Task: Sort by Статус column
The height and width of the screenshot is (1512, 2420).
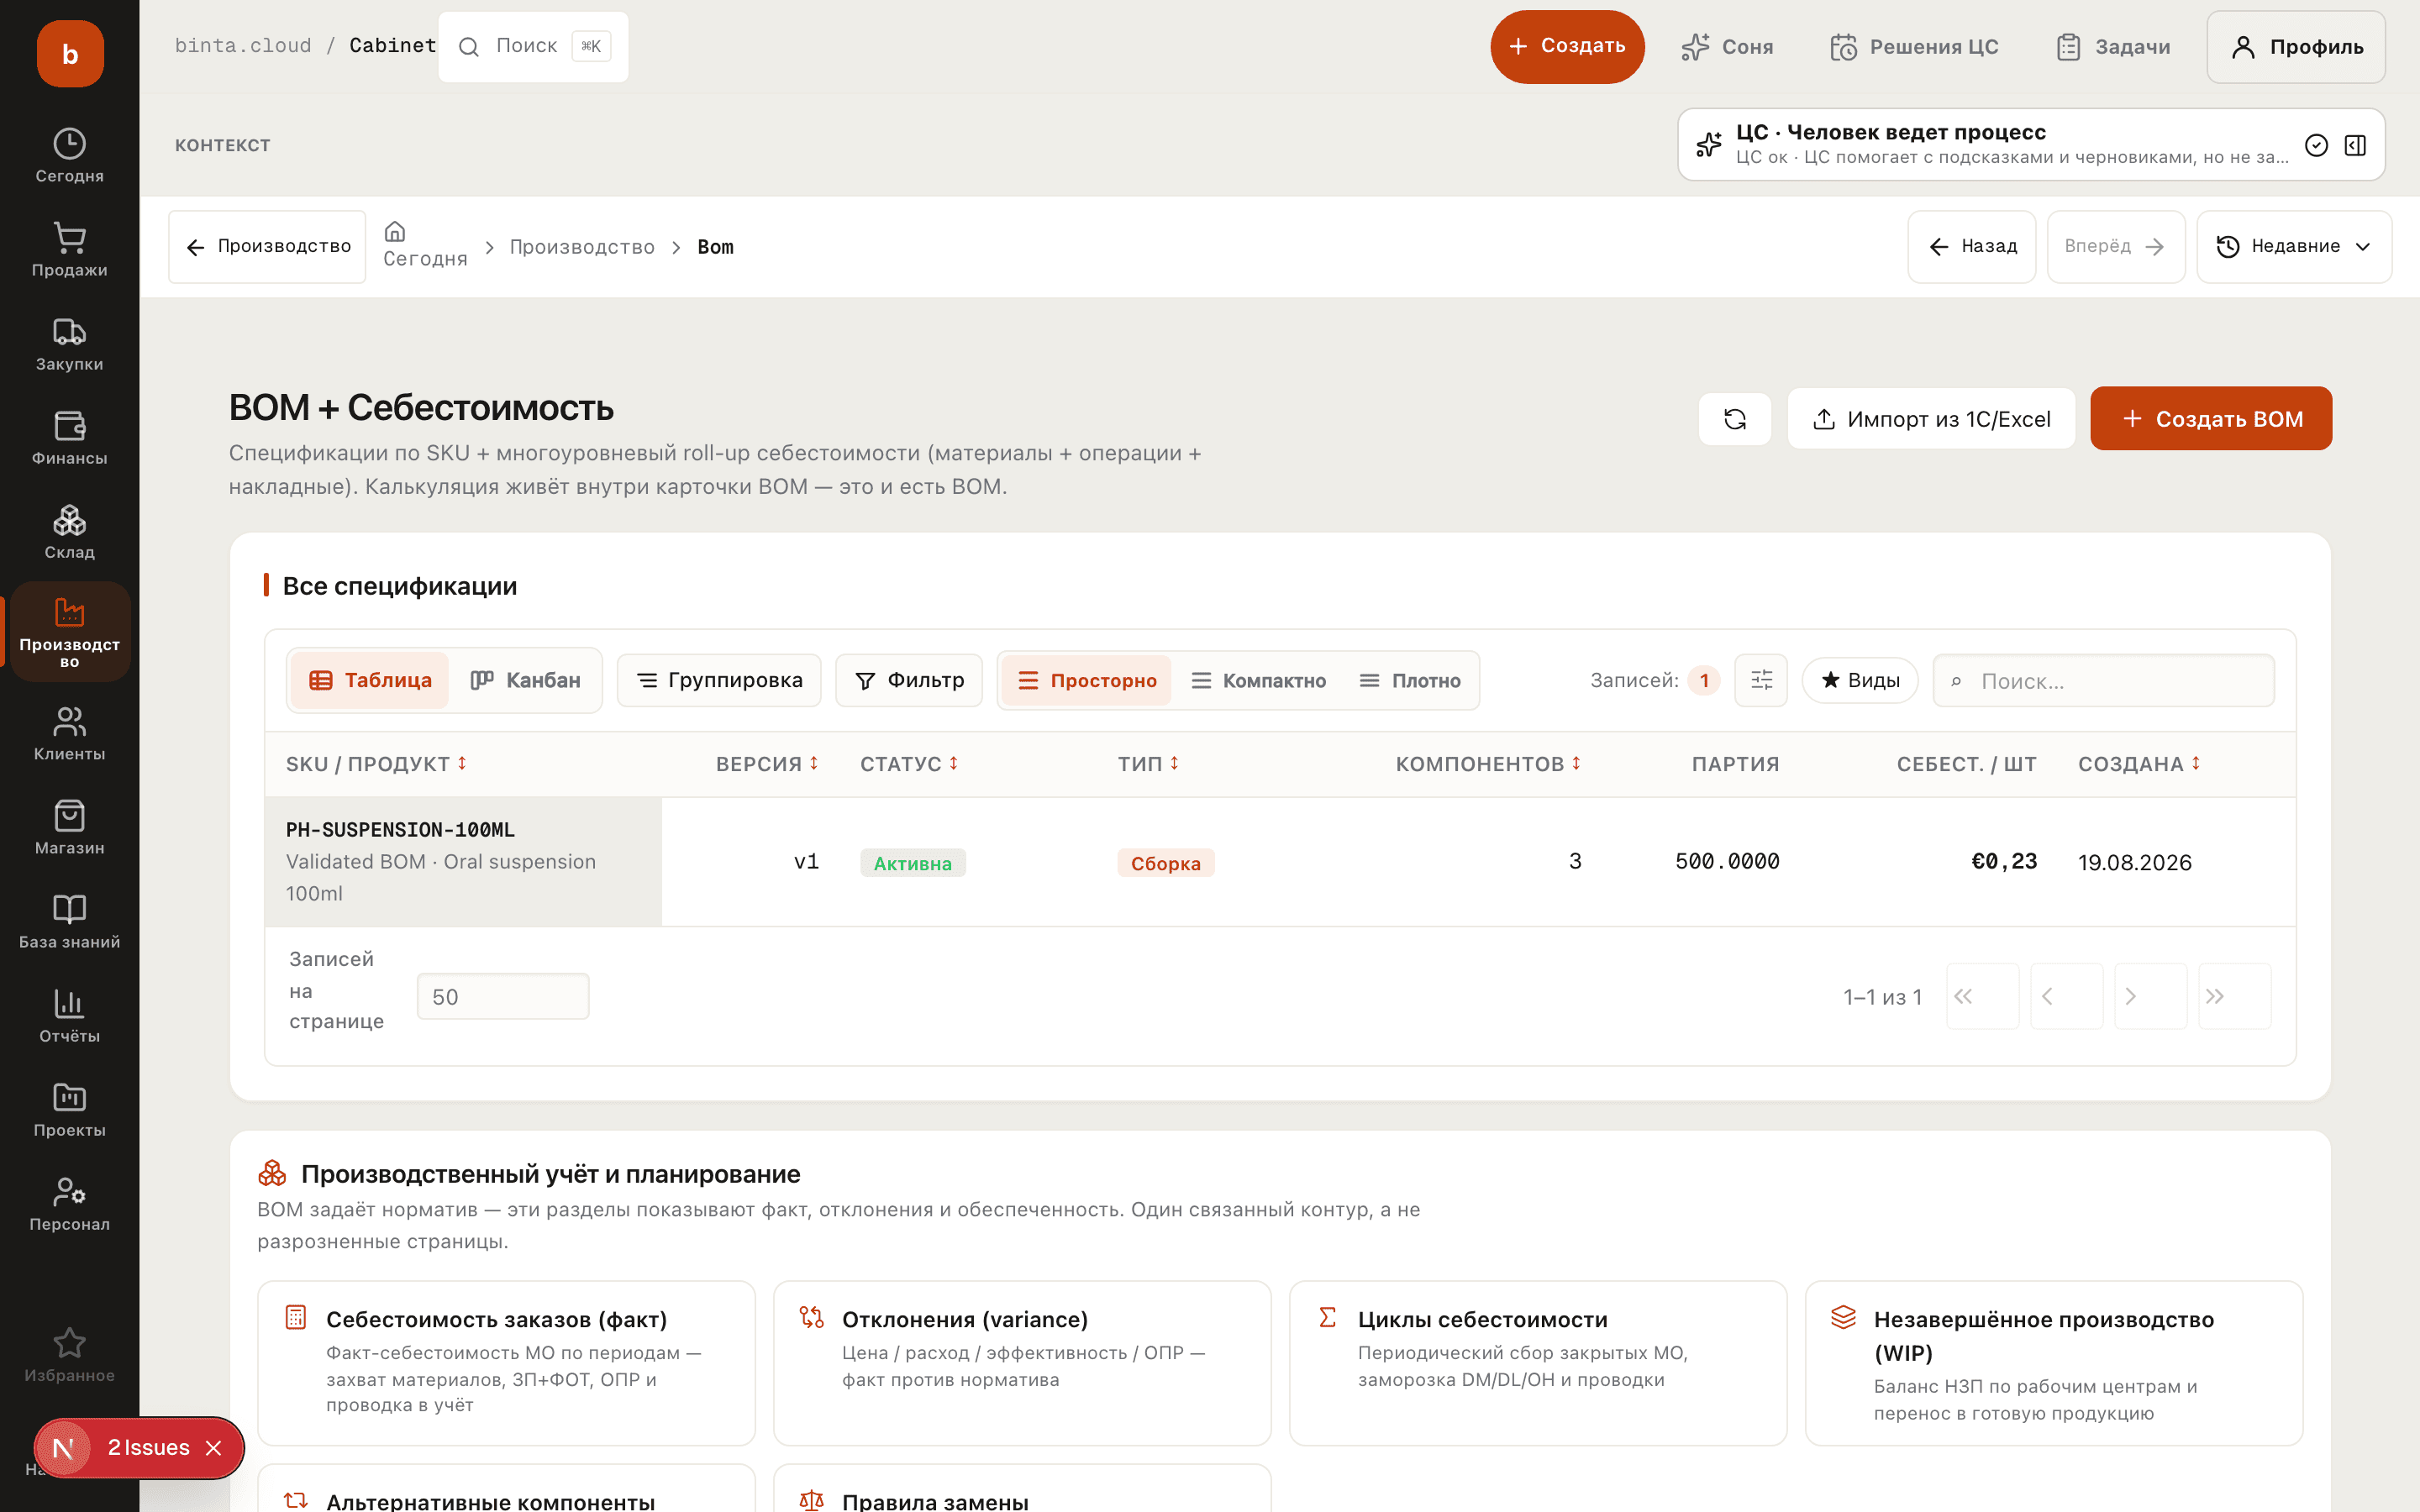Action: (x=909, y=764)
